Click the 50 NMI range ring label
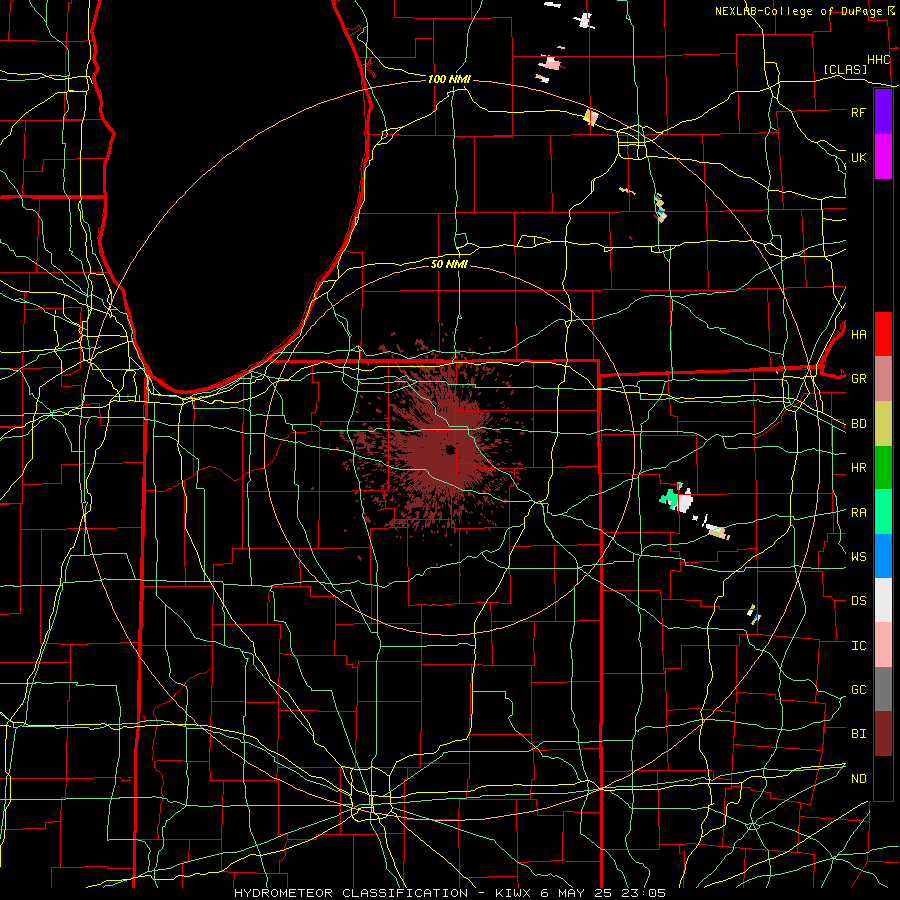Screen dimensions: 900x900 pos(449,264)
